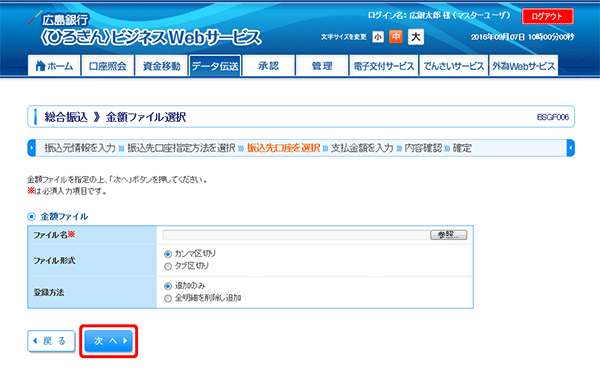Open the でんさいサービス tab

(453, 66)
